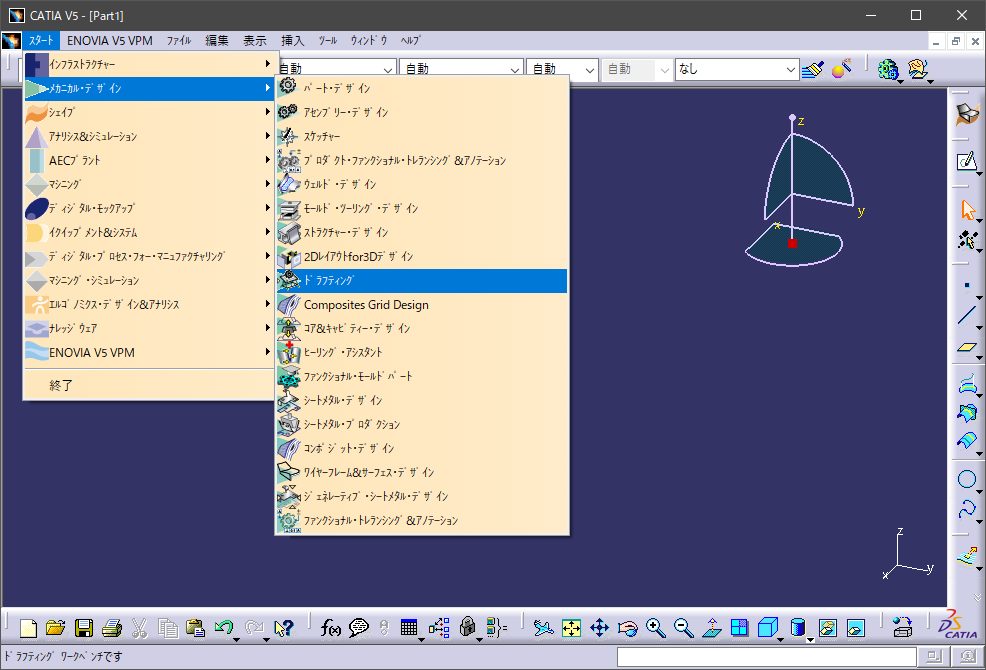986x670 pixels.
Task: Open the ファイル menu
Action: coord(178,41)
